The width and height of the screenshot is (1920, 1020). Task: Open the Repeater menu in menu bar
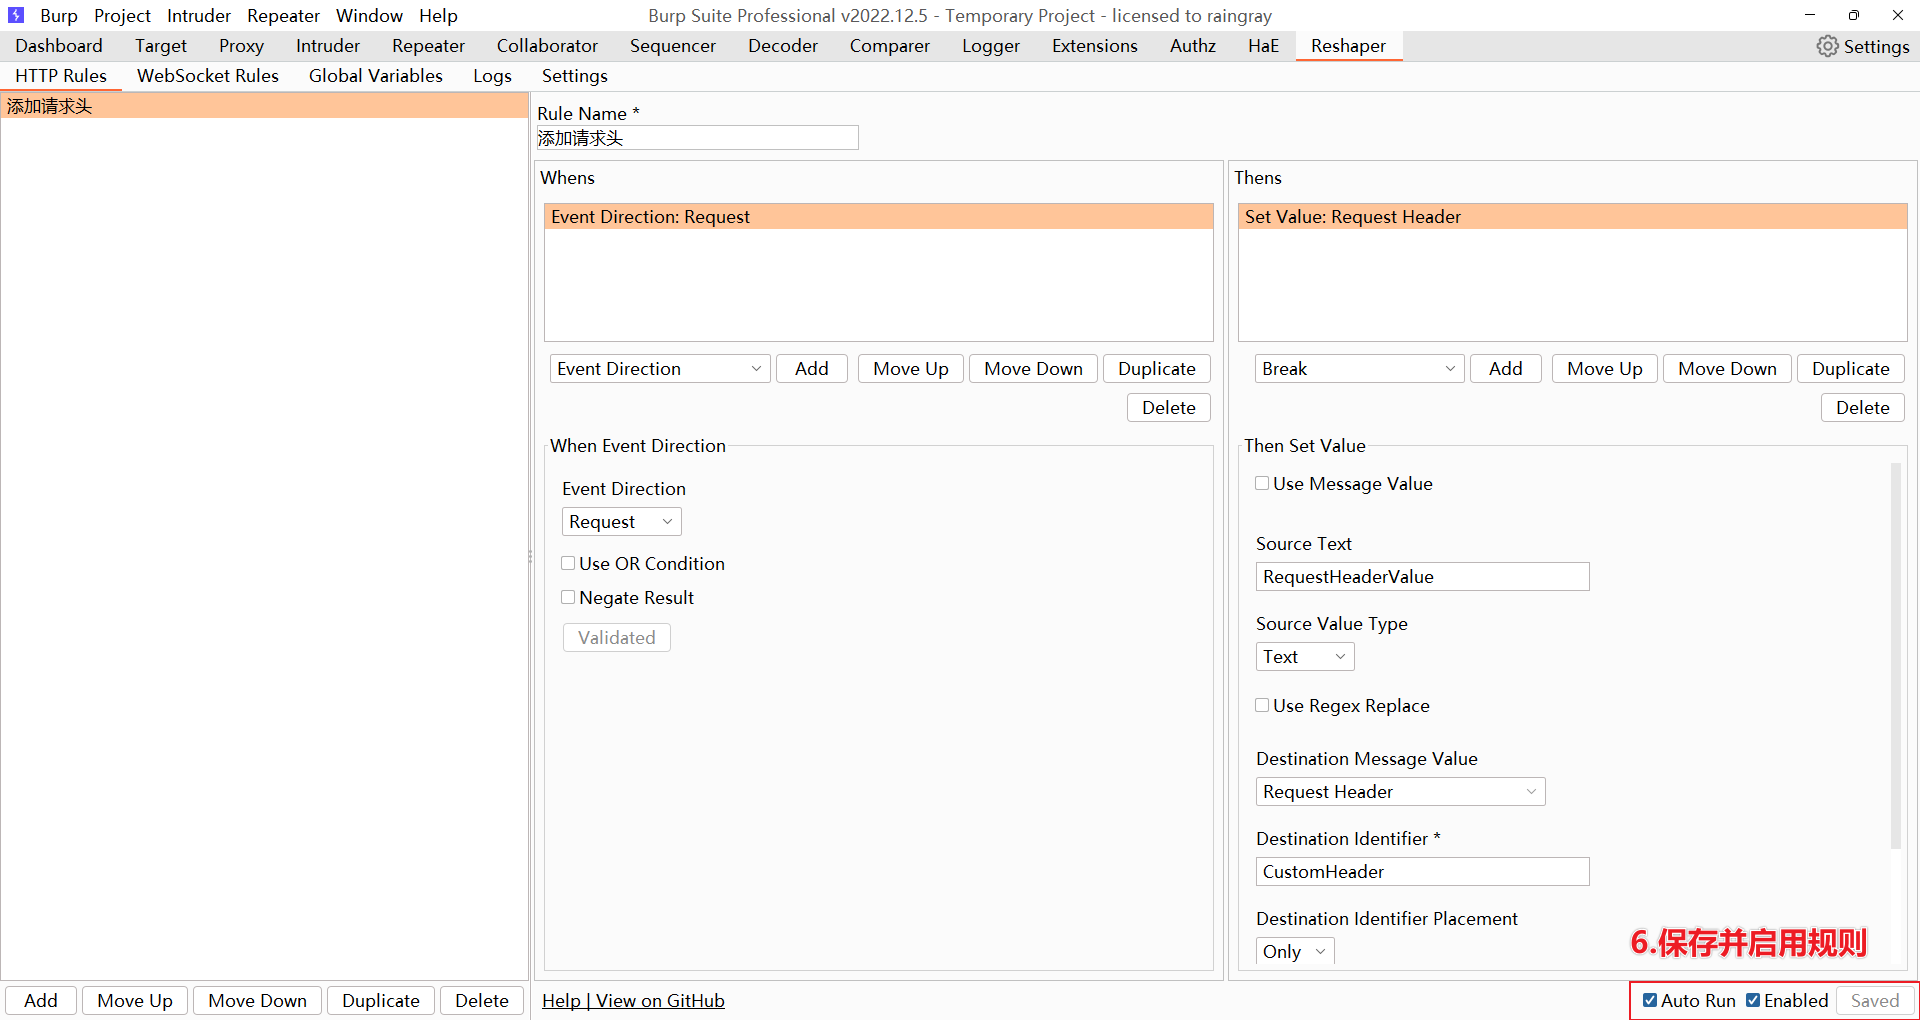coord(283,16)
